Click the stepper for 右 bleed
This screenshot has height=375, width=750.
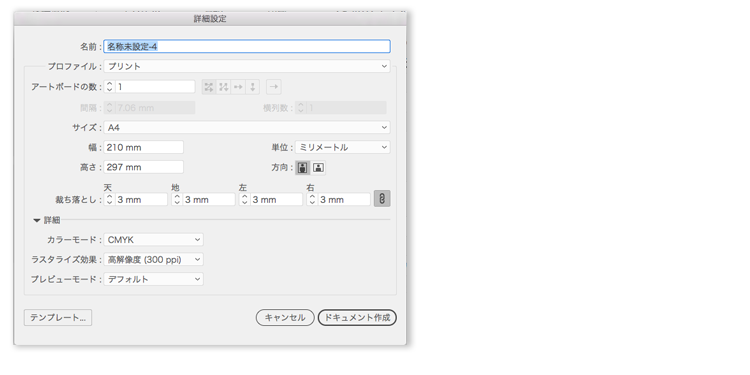[312, 199]
